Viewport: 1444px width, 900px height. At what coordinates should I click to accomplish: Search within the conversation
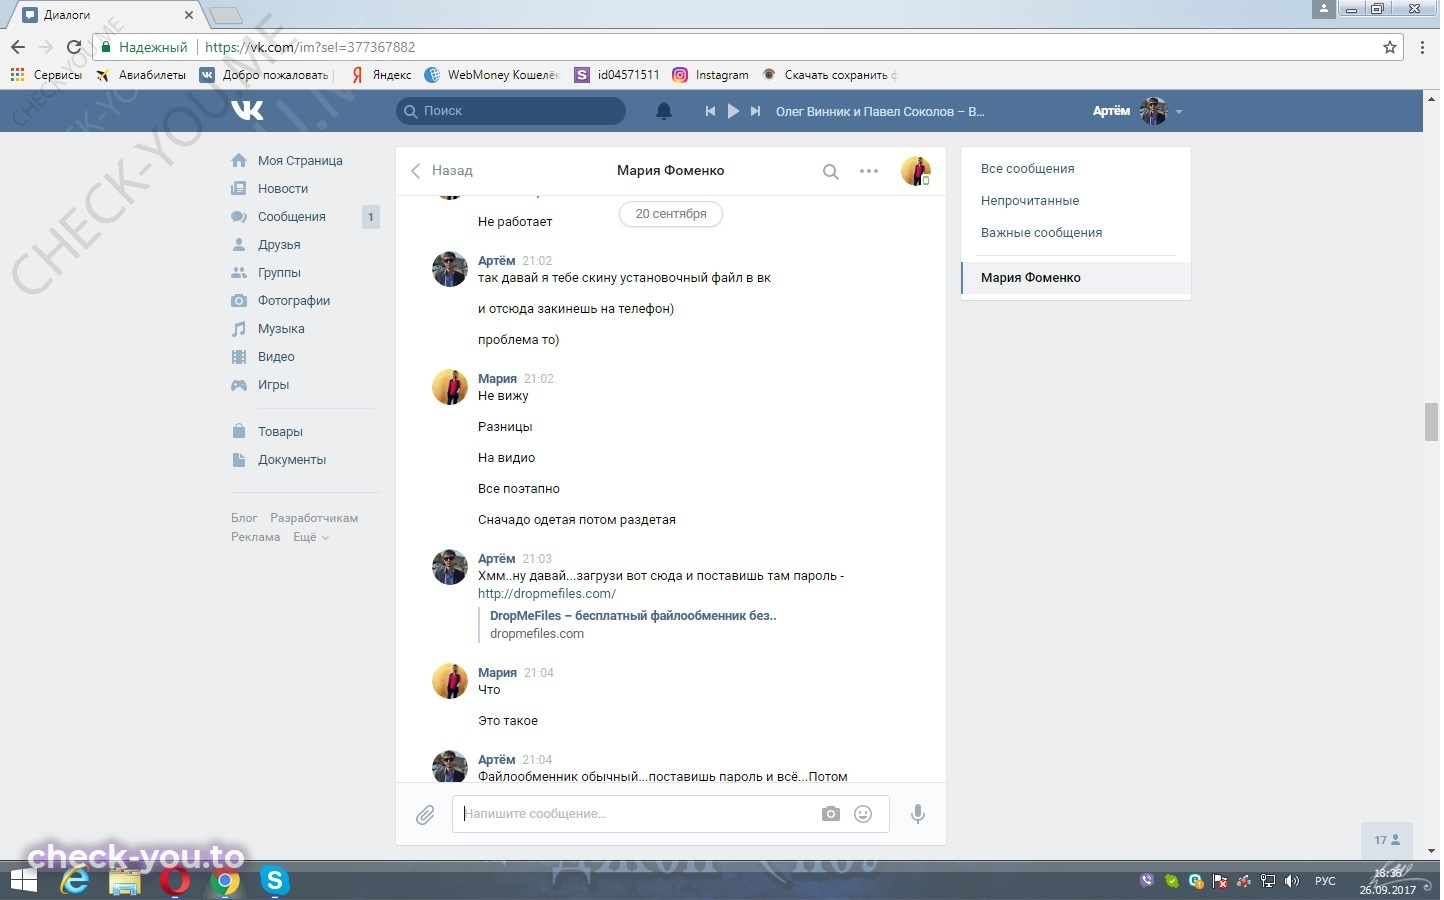pos(830,172)
